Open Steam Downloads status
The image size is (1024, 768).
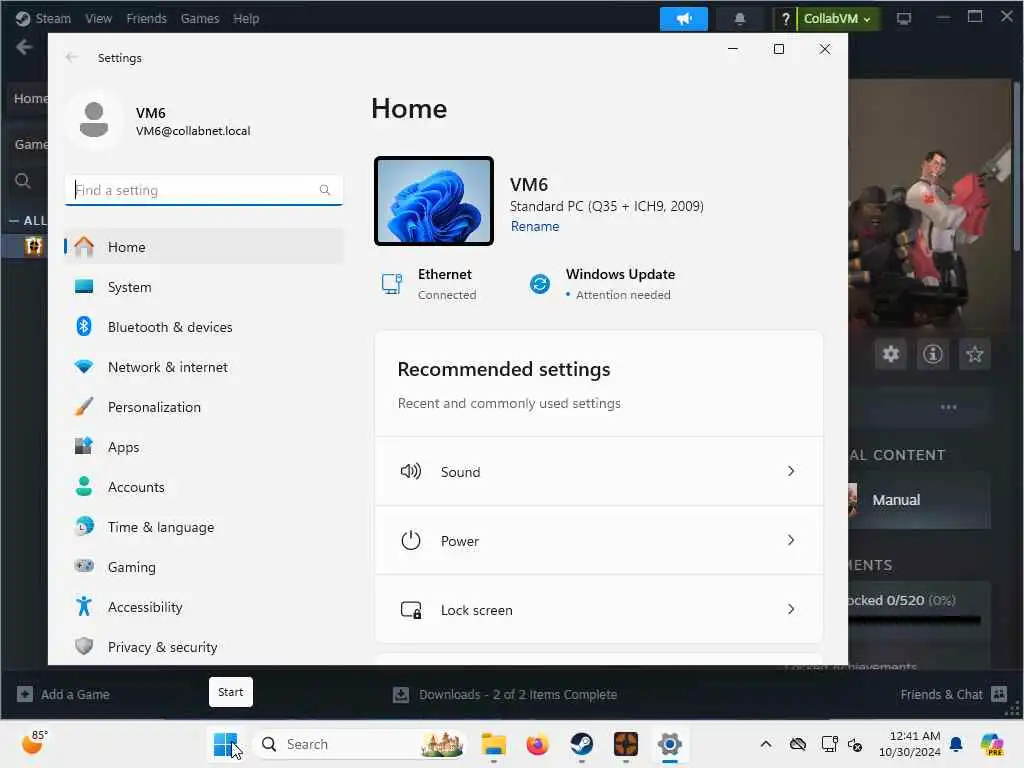pyautogui.click(x=505, y=694)
